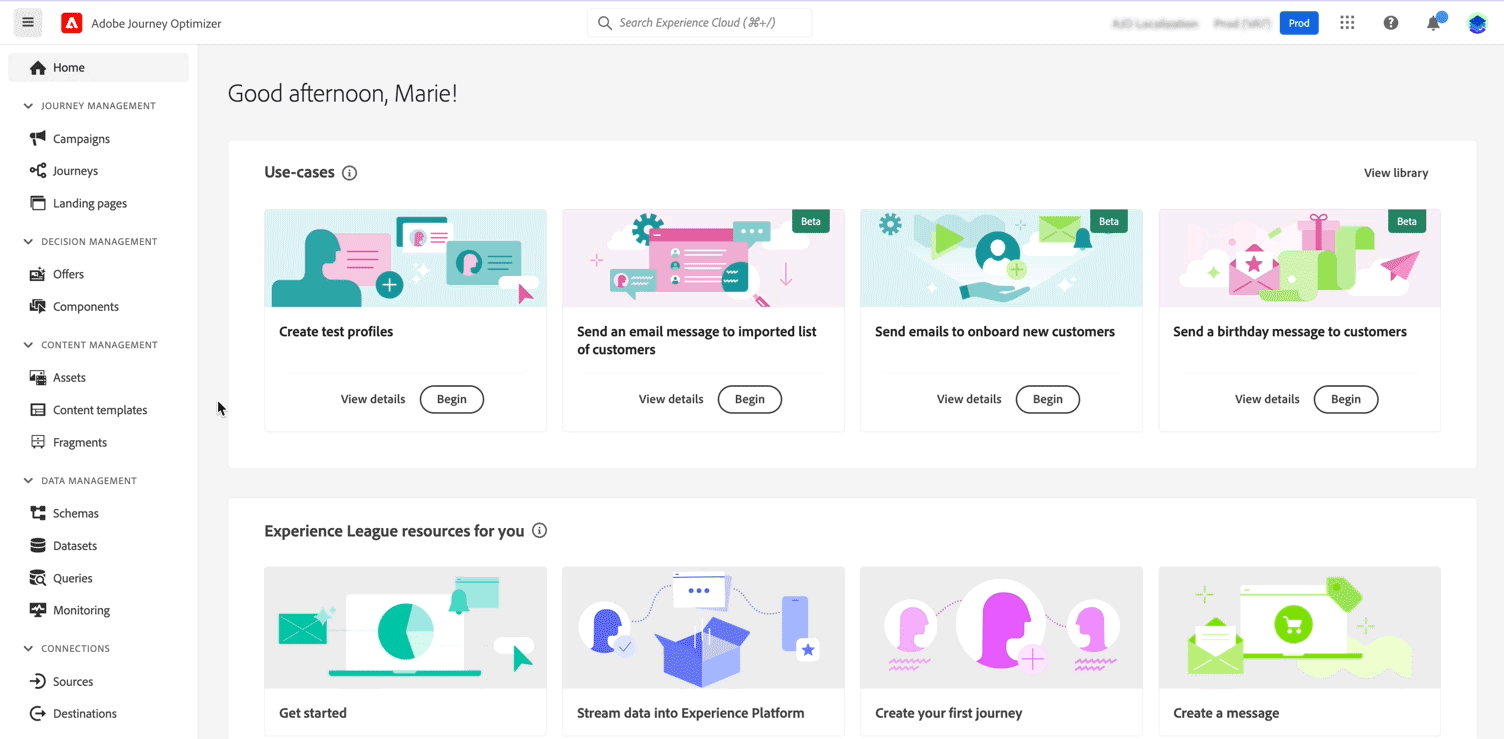Image resolution: width=1504 pixels, height=739 pixels.
Task: Click the Components icon in sidebar
Action: click(38, 306)
